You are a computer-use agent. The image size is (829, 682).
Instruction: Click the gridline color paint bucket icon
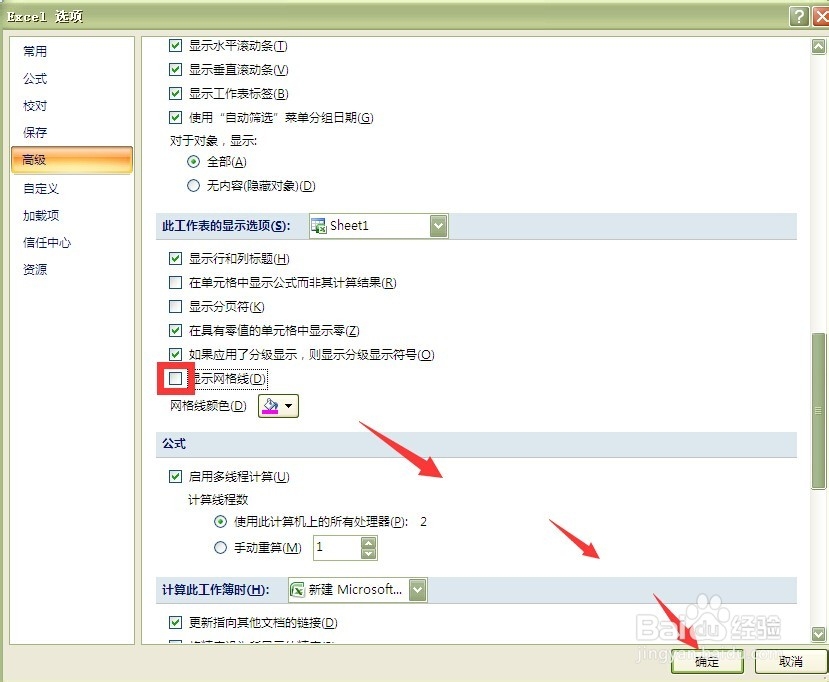point(270,406)
